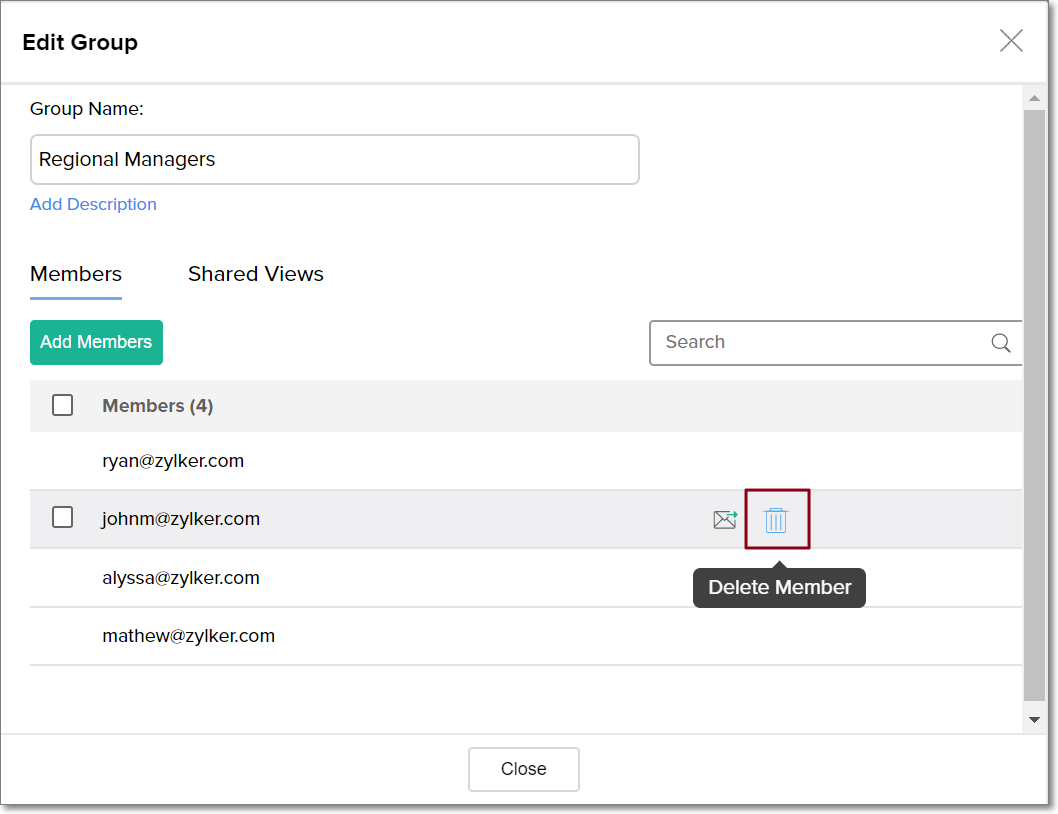Click the scrollbar up arrow
This screenshot has width=1058, height=814.
[1034, 98]
